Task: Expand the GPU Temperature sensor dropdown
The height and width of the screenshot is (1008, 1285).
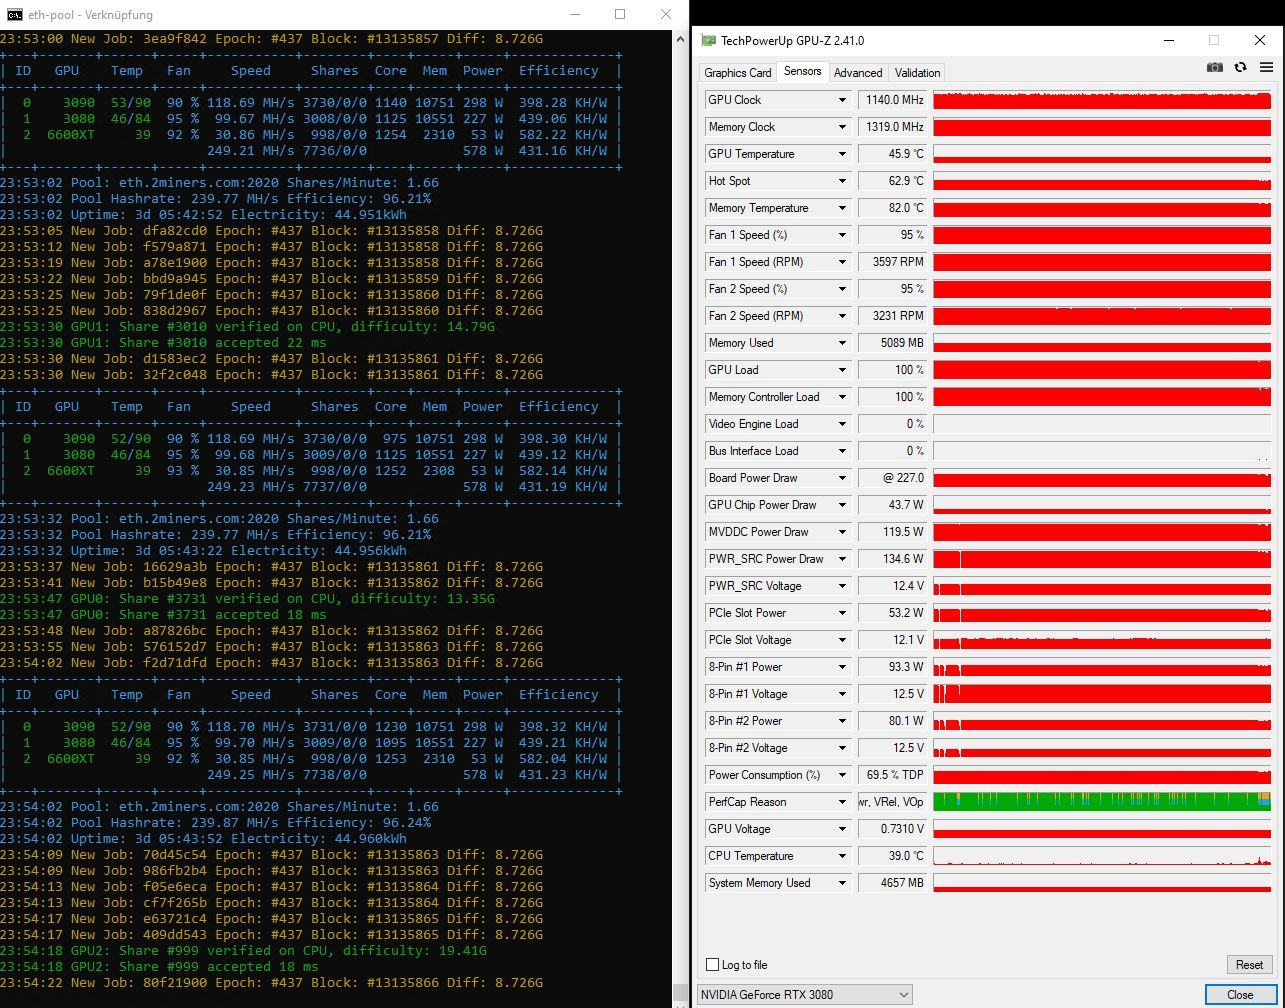Action: (x=842, y=154)
